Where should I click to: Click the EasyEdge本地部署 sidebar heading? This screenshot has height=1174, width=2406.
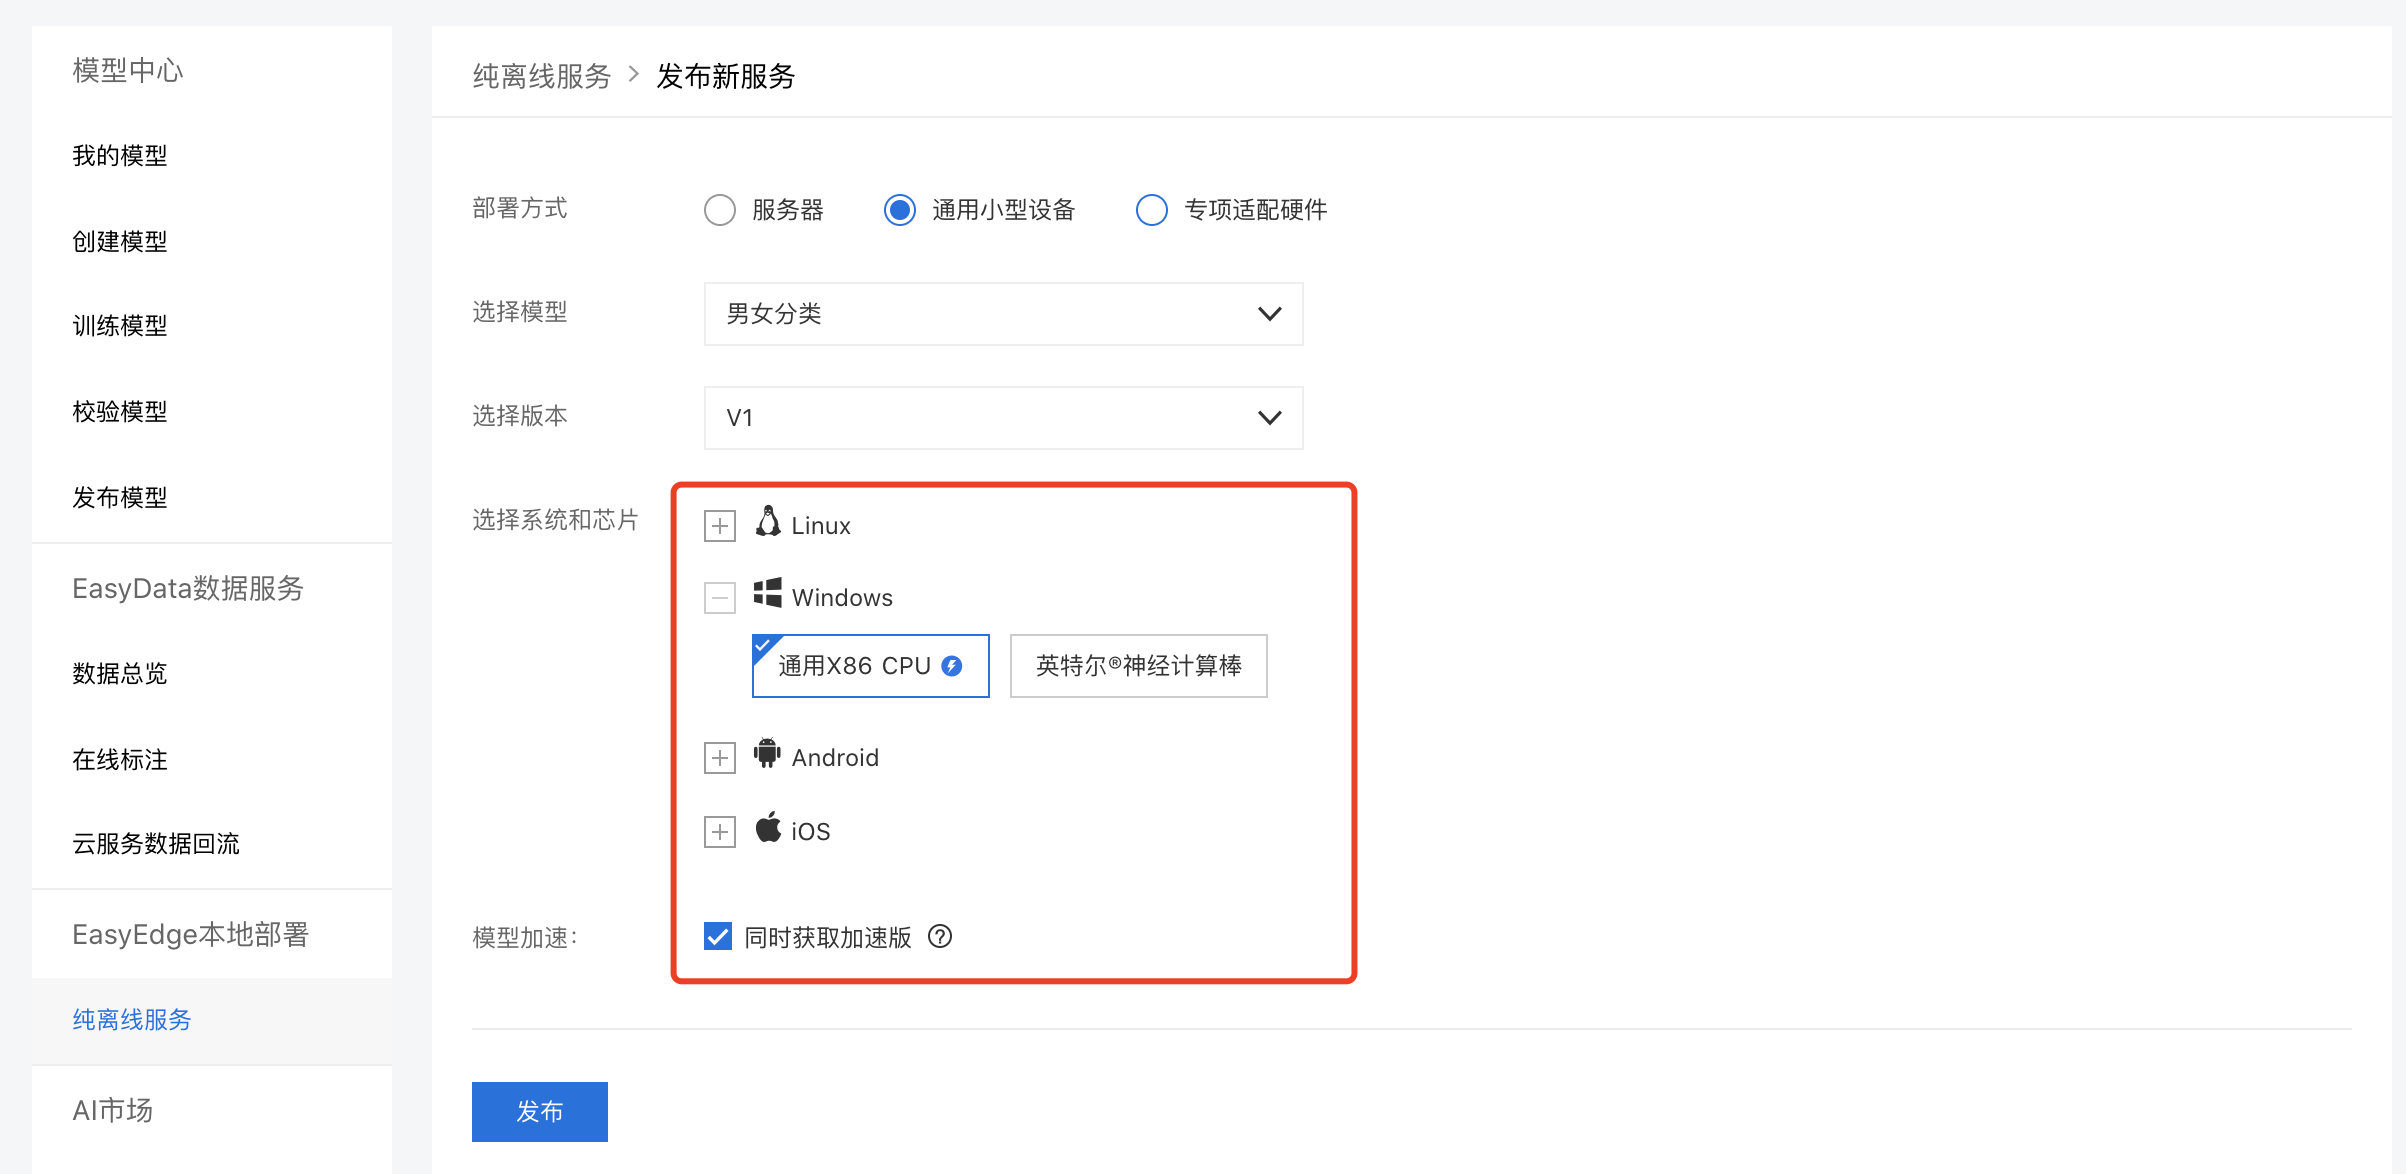point(191,934)
